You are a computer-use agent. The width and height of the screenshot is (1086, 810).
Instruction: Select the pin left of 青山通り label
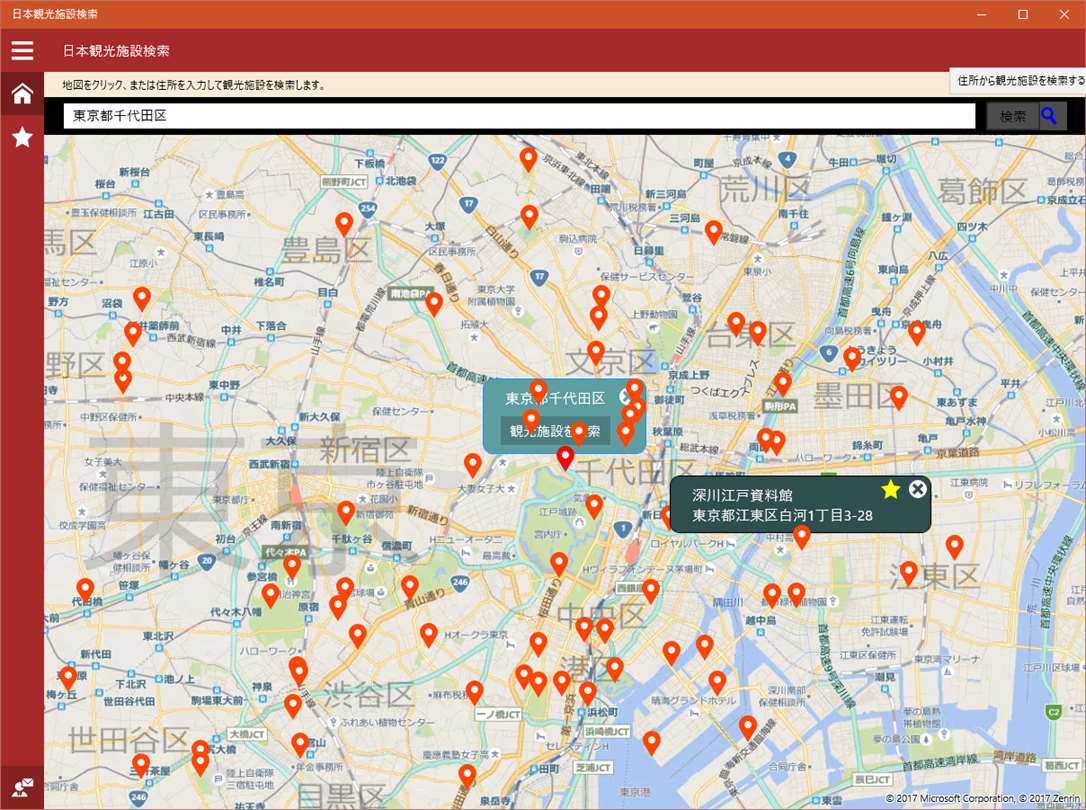pos(410,587)
